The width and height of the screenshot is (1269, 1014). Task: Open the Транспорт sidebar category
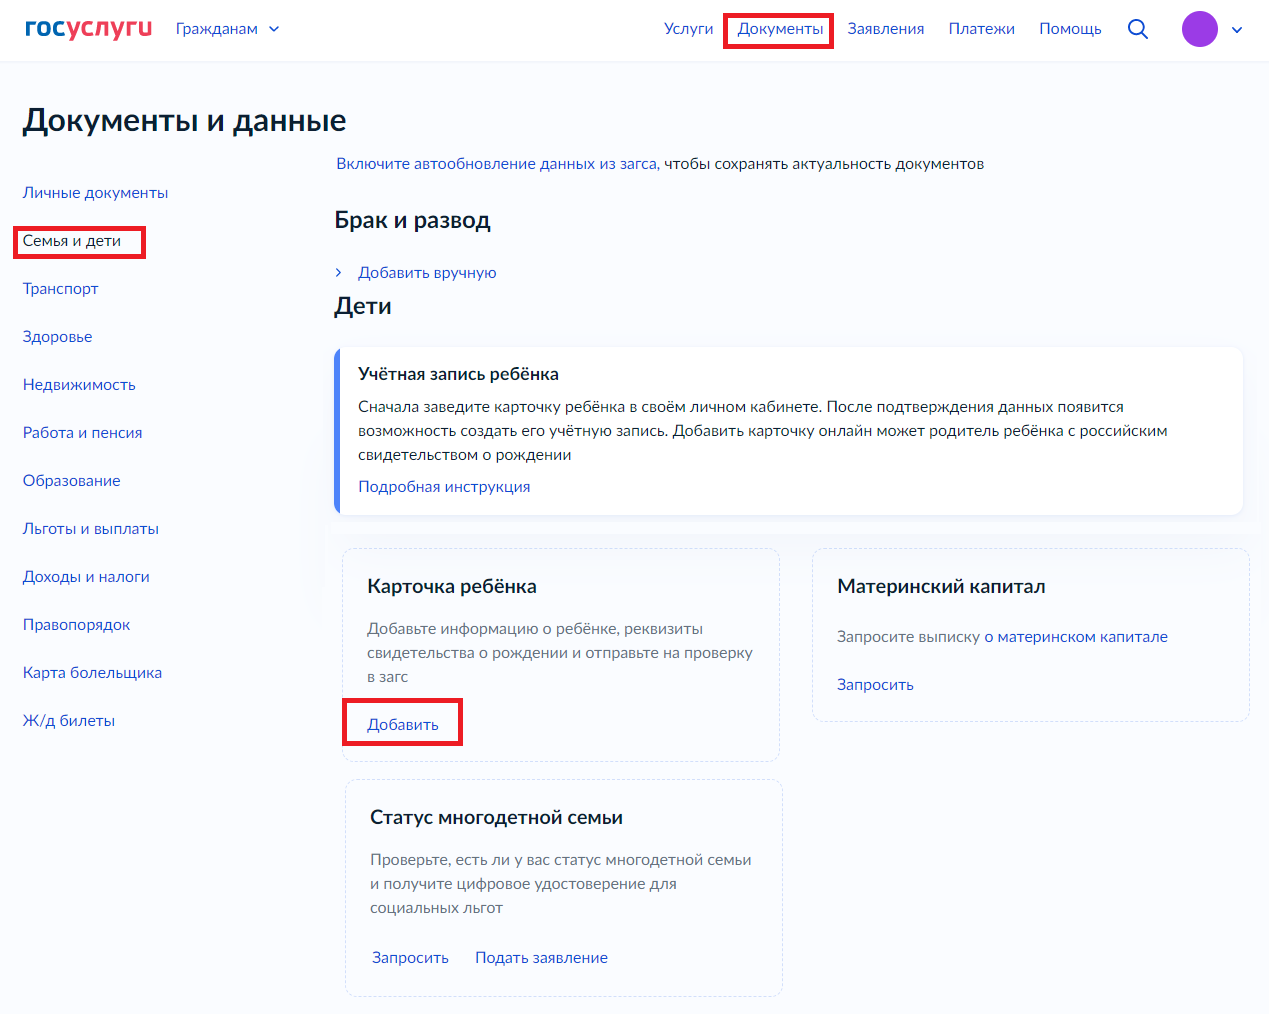(x=60, y=289)
